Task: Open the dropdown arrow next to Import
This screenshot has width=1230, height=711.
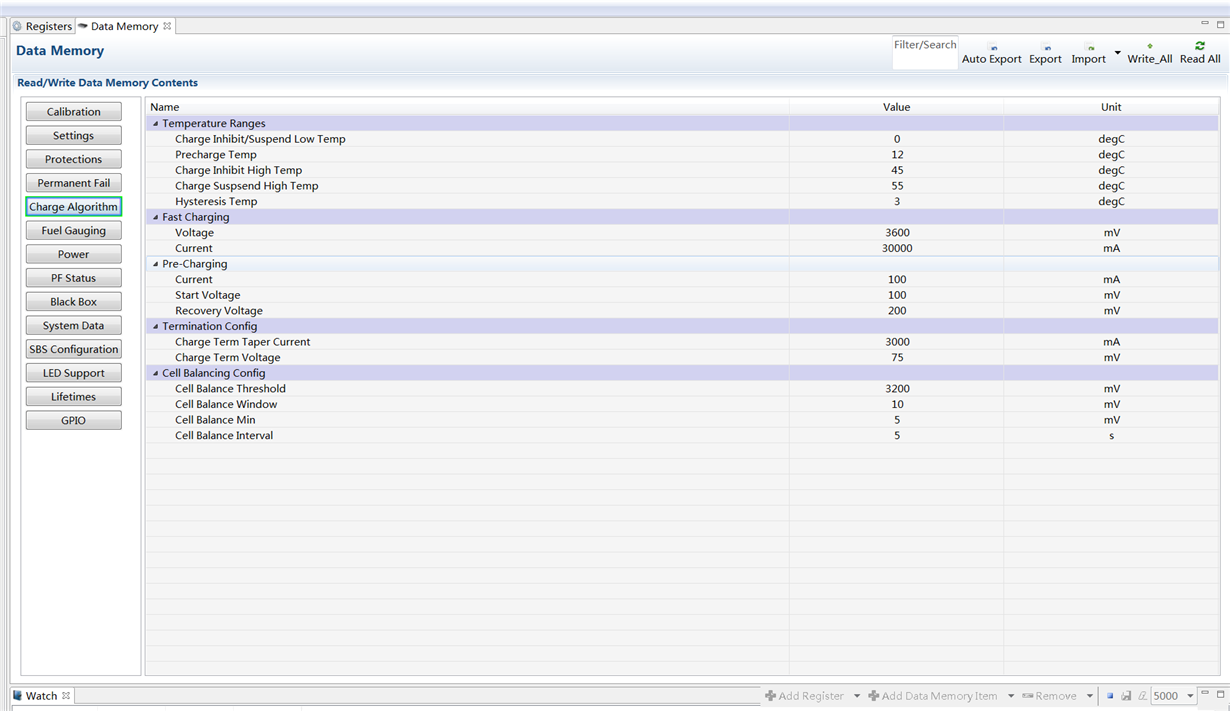Action: (1117, 52)
